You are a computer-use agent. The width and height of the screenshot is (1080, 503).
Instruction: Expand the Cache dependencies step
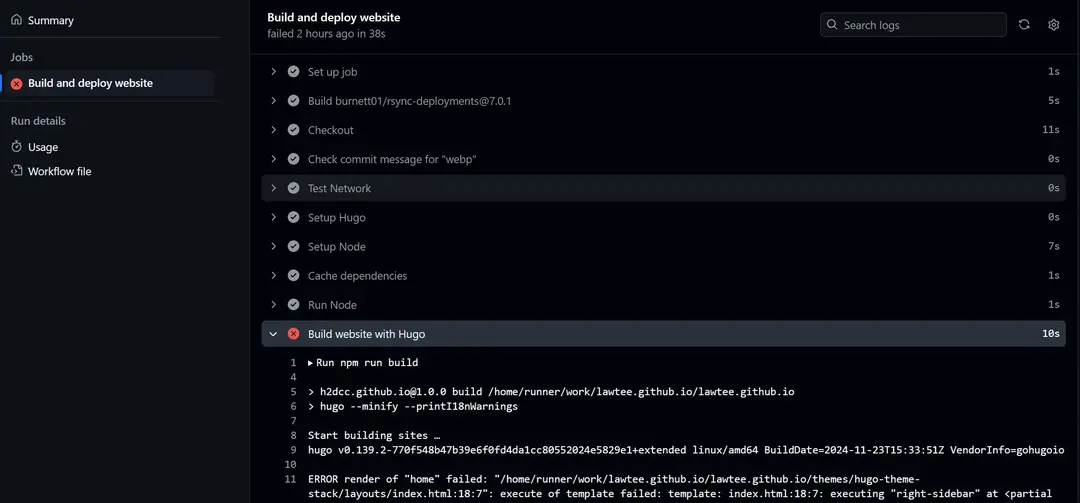(x=274, y=276)
